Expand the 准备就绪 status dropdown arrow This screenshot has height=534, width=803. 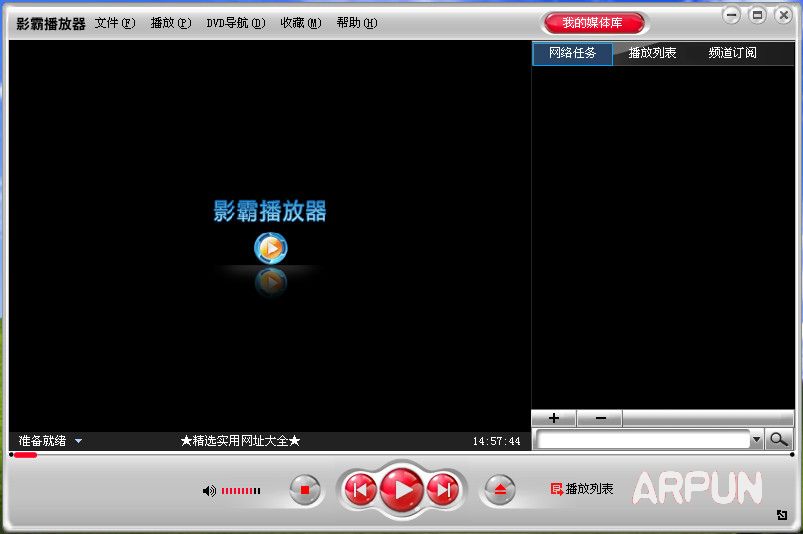[x=78, y=441]
